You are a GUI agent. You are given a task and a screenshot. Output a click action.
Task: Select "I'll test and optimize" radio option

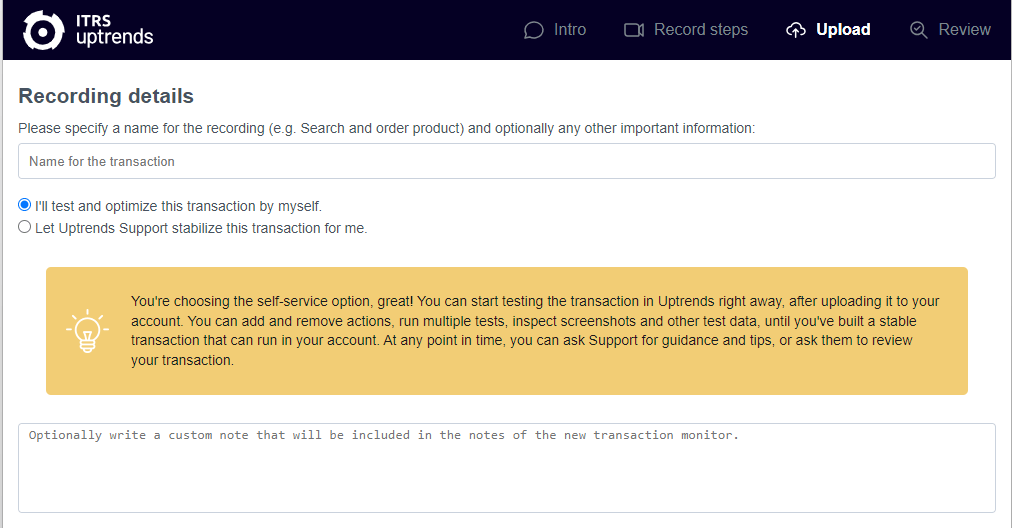pyautogui.click(x=25, y=205)
